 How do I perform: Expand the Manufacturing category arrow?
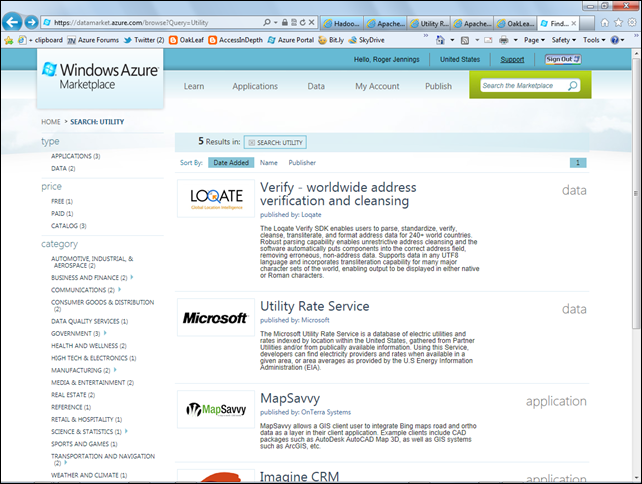pyautogui.click(x=115, y=370)
